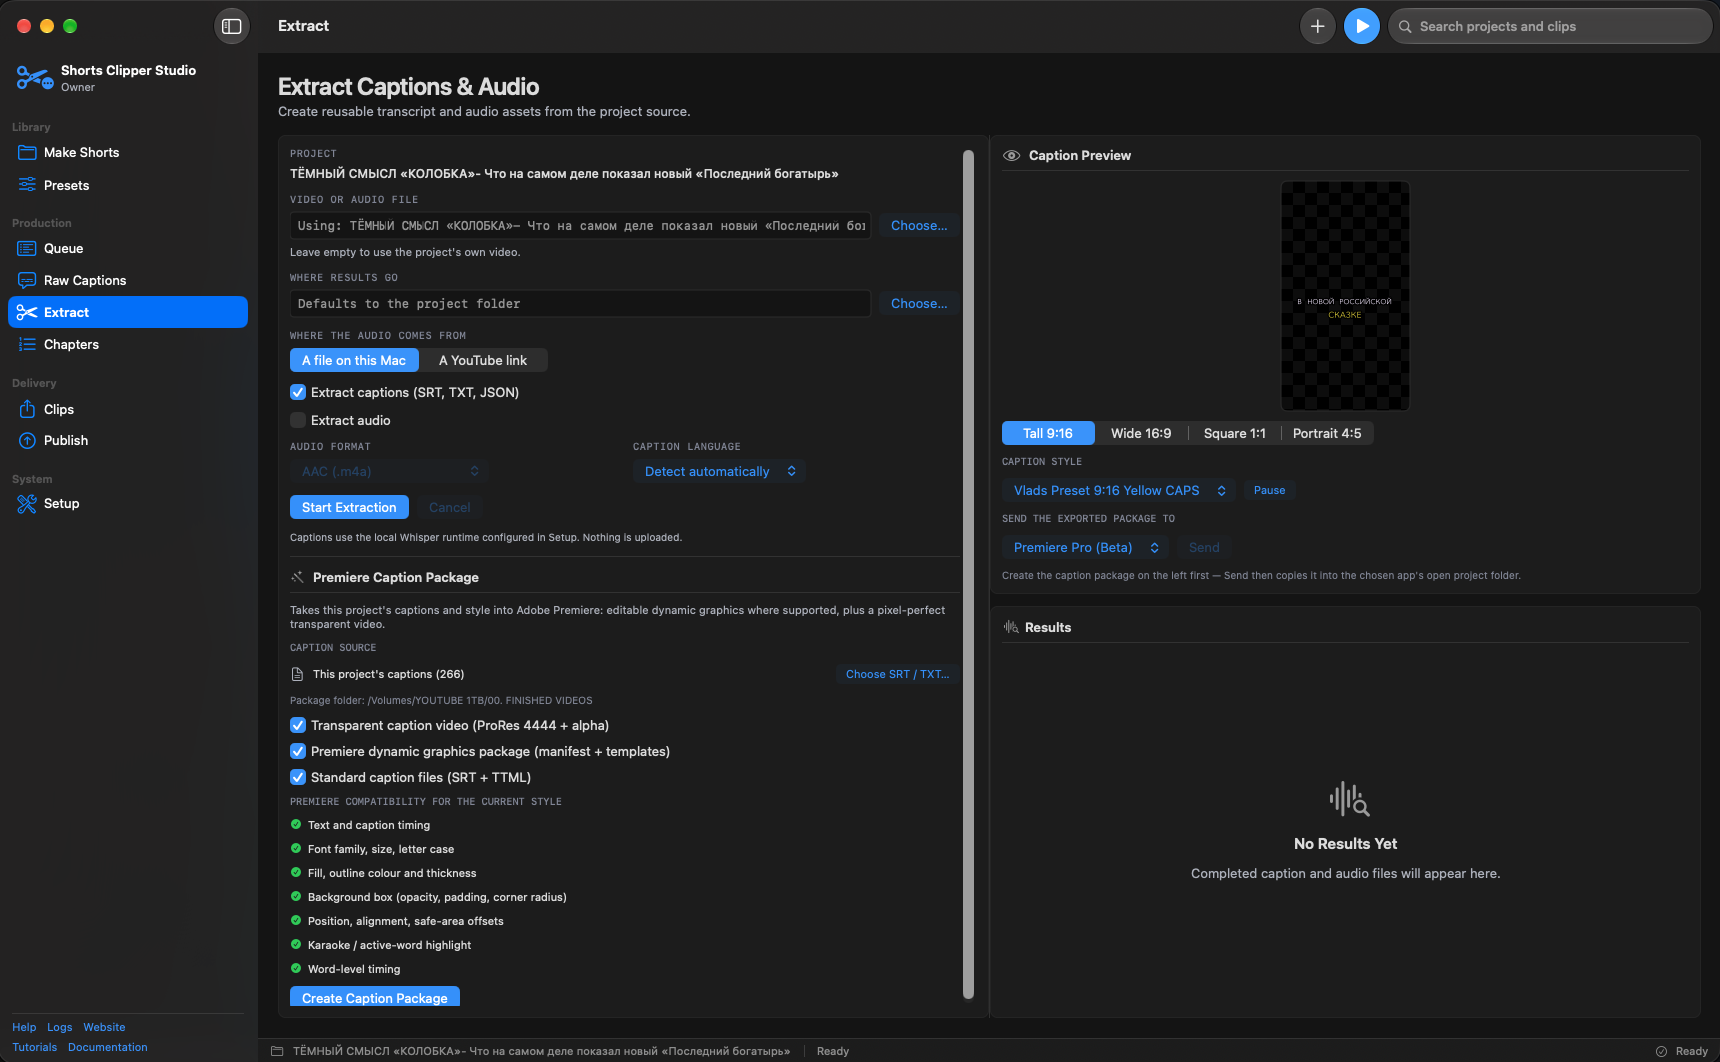Click the Create Caption Package button
The width and height of the screenshot is (1720, 1062).
[x=375, y=998]
